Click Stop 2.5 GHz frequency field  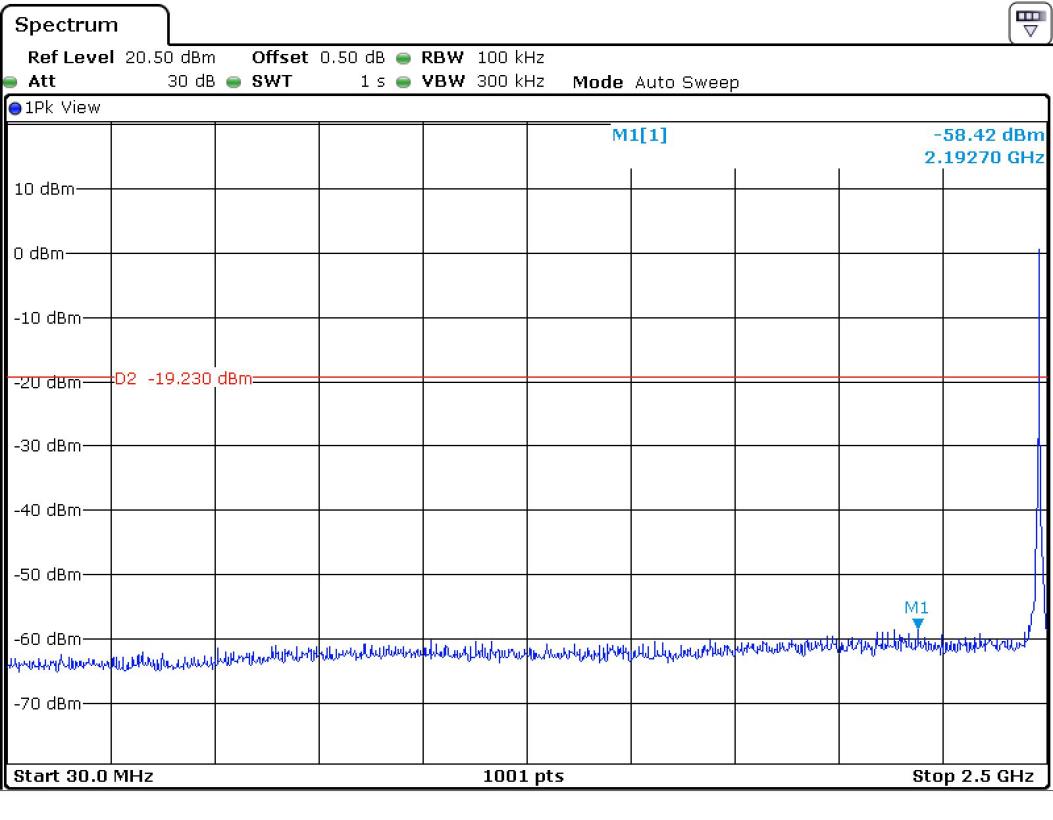(972, 776)
